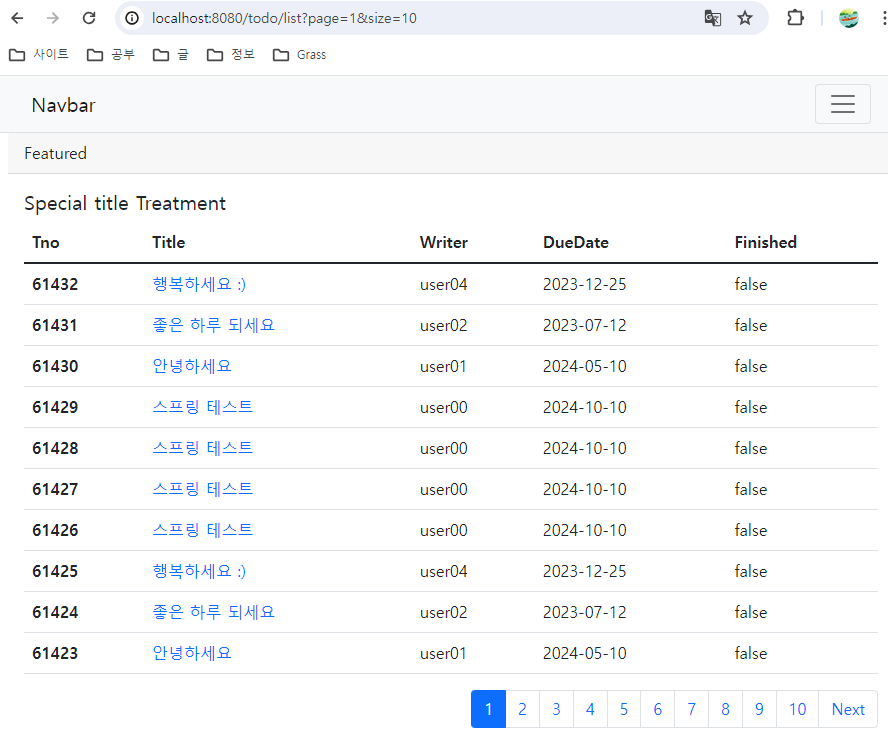Viewport: 888px width, 748px height.
Task: Open 스프링 테스트 link in row 61426
Action: coord(202,530)
